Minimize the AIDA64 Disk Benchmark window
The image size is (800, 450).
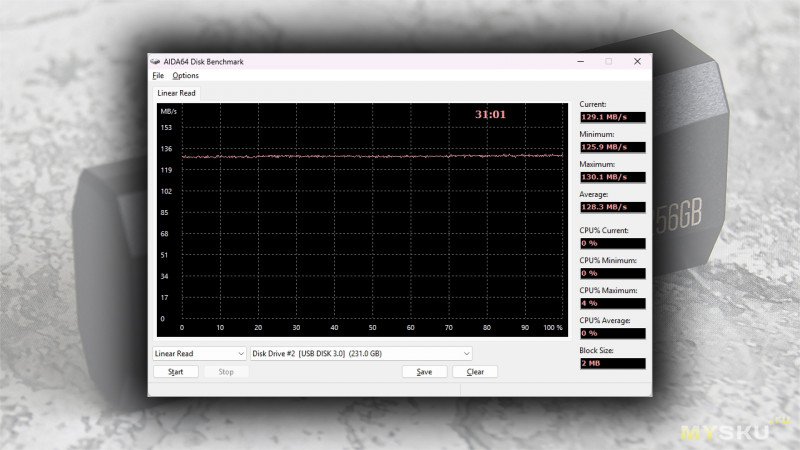coord(579,61)
